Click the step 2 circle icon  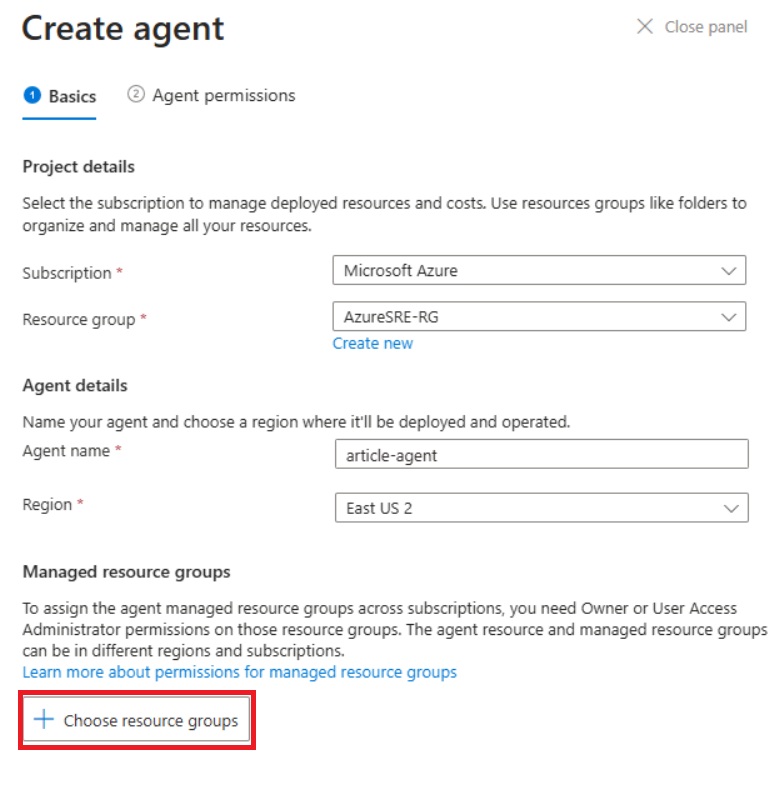136,95
